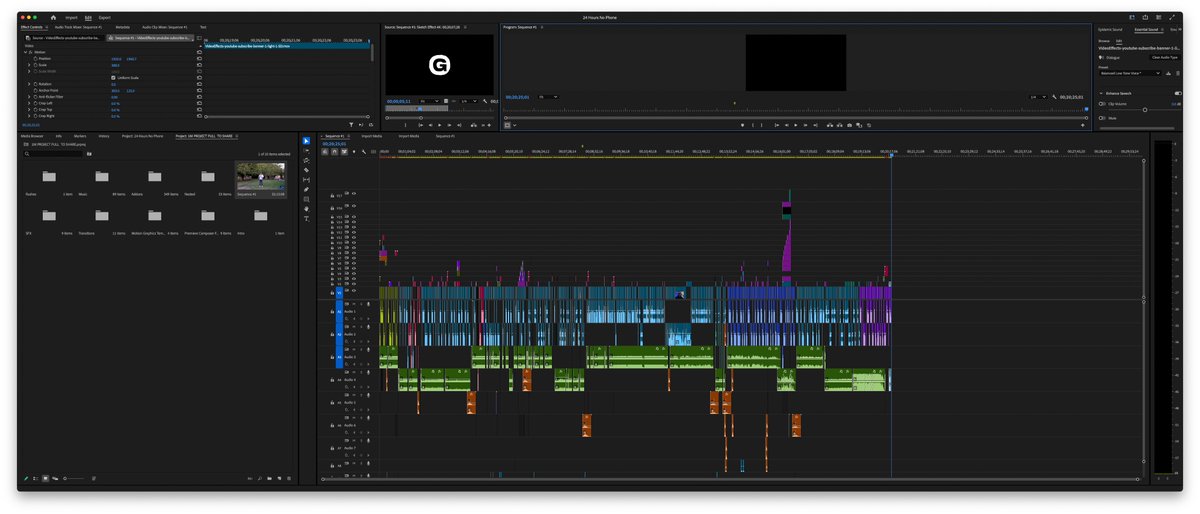The image size is (1200, 514).
Task: Go to the Home screen icon
Action: pos(53,17)
